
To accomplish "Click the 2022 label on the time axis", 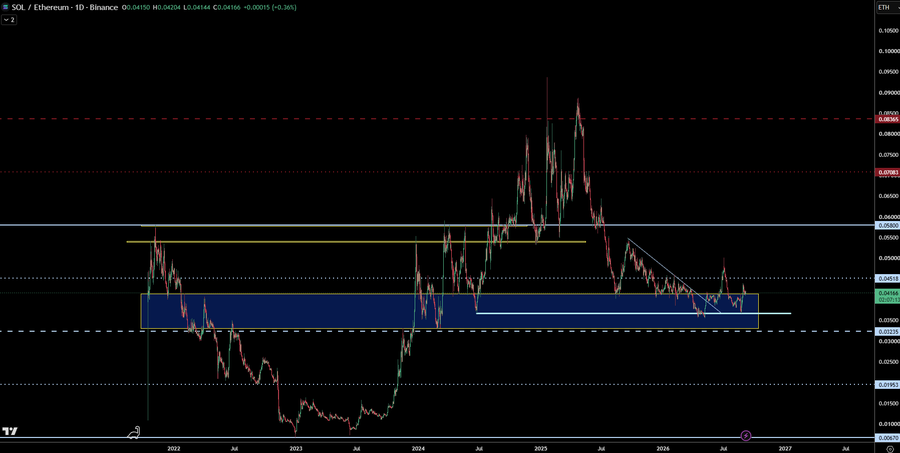I will click(x=174, y=448).
